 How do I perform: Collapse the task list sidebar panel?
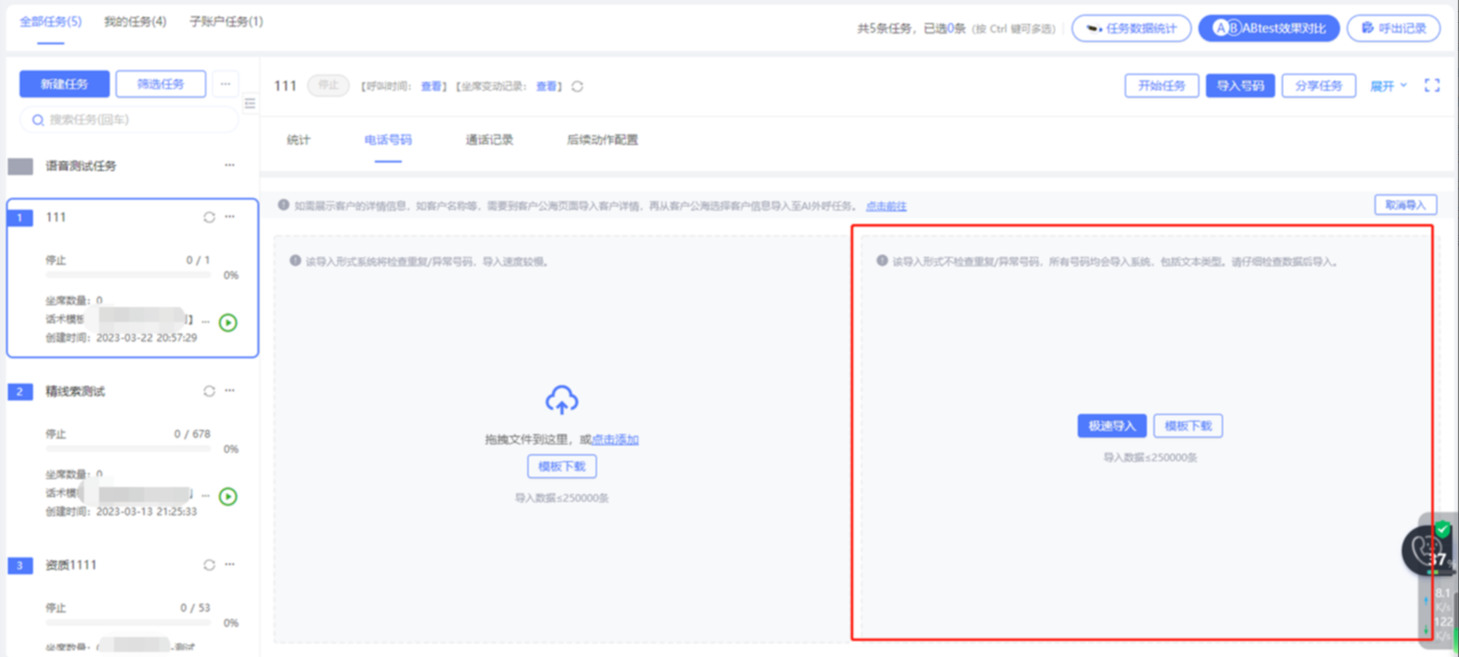point(250,103)
